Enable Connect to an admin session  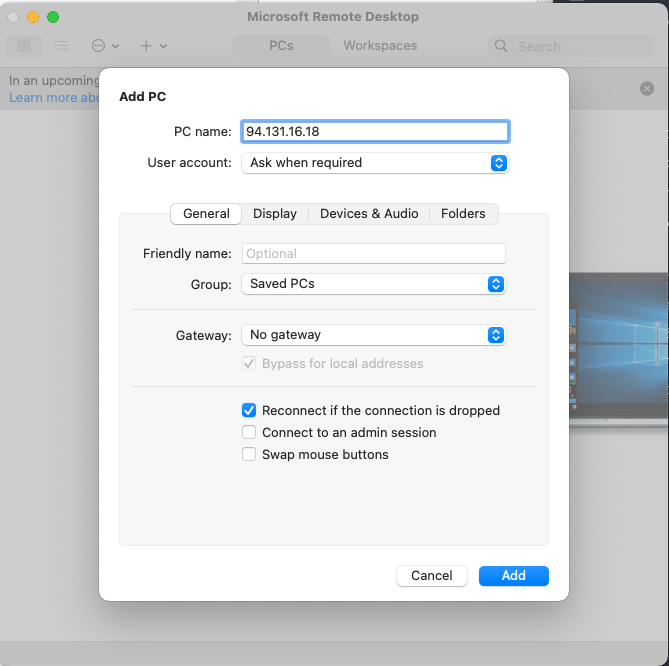click(249, 432)
